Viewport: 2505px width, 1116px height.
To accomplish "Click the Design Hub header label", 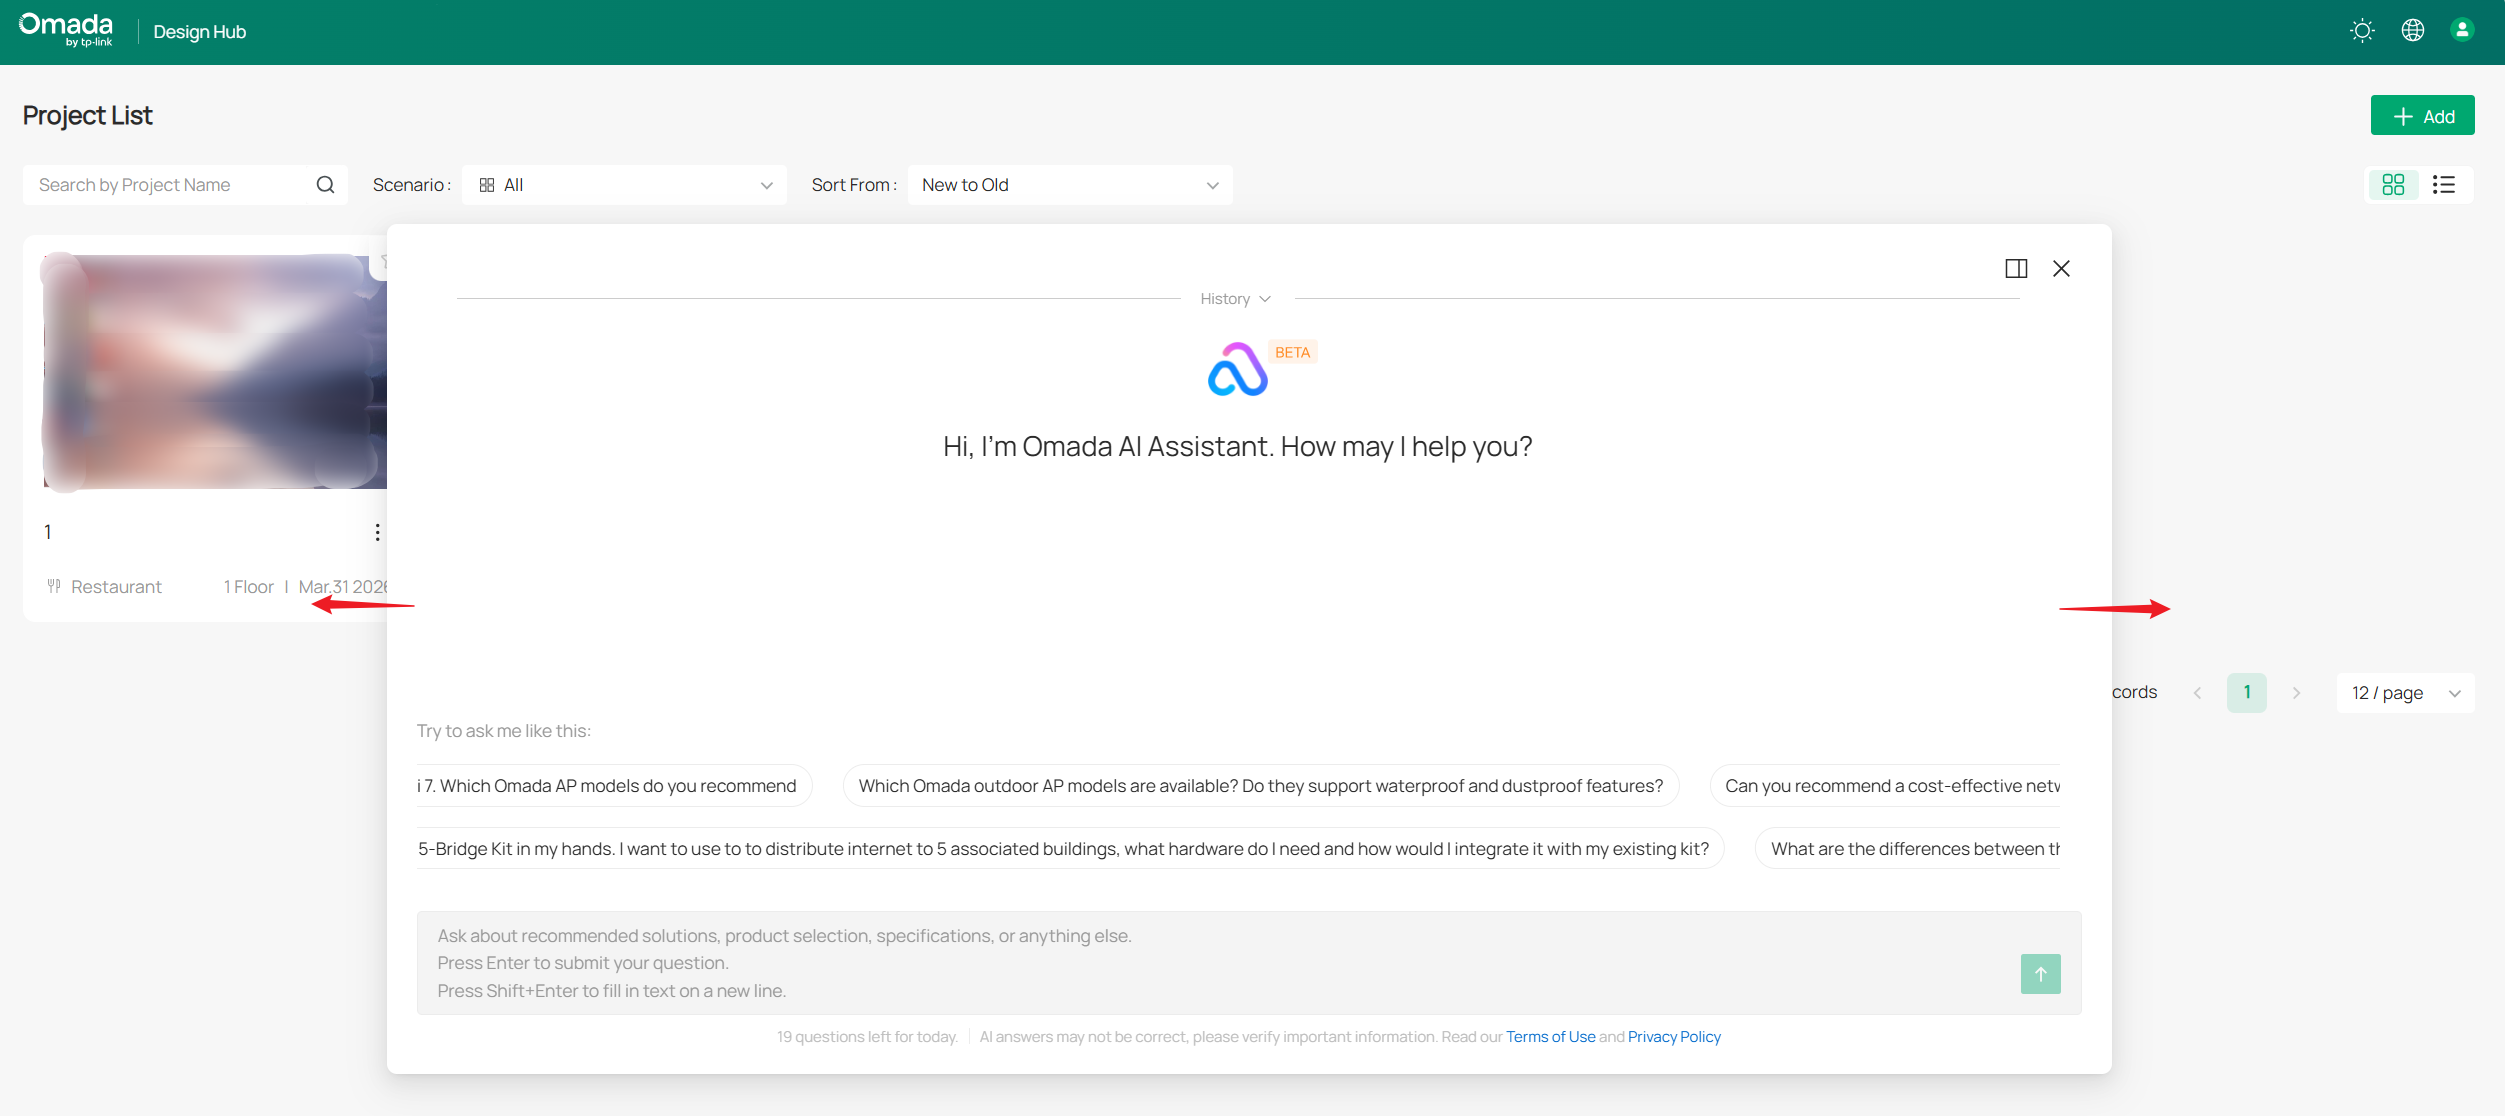I will click(200, 32).
